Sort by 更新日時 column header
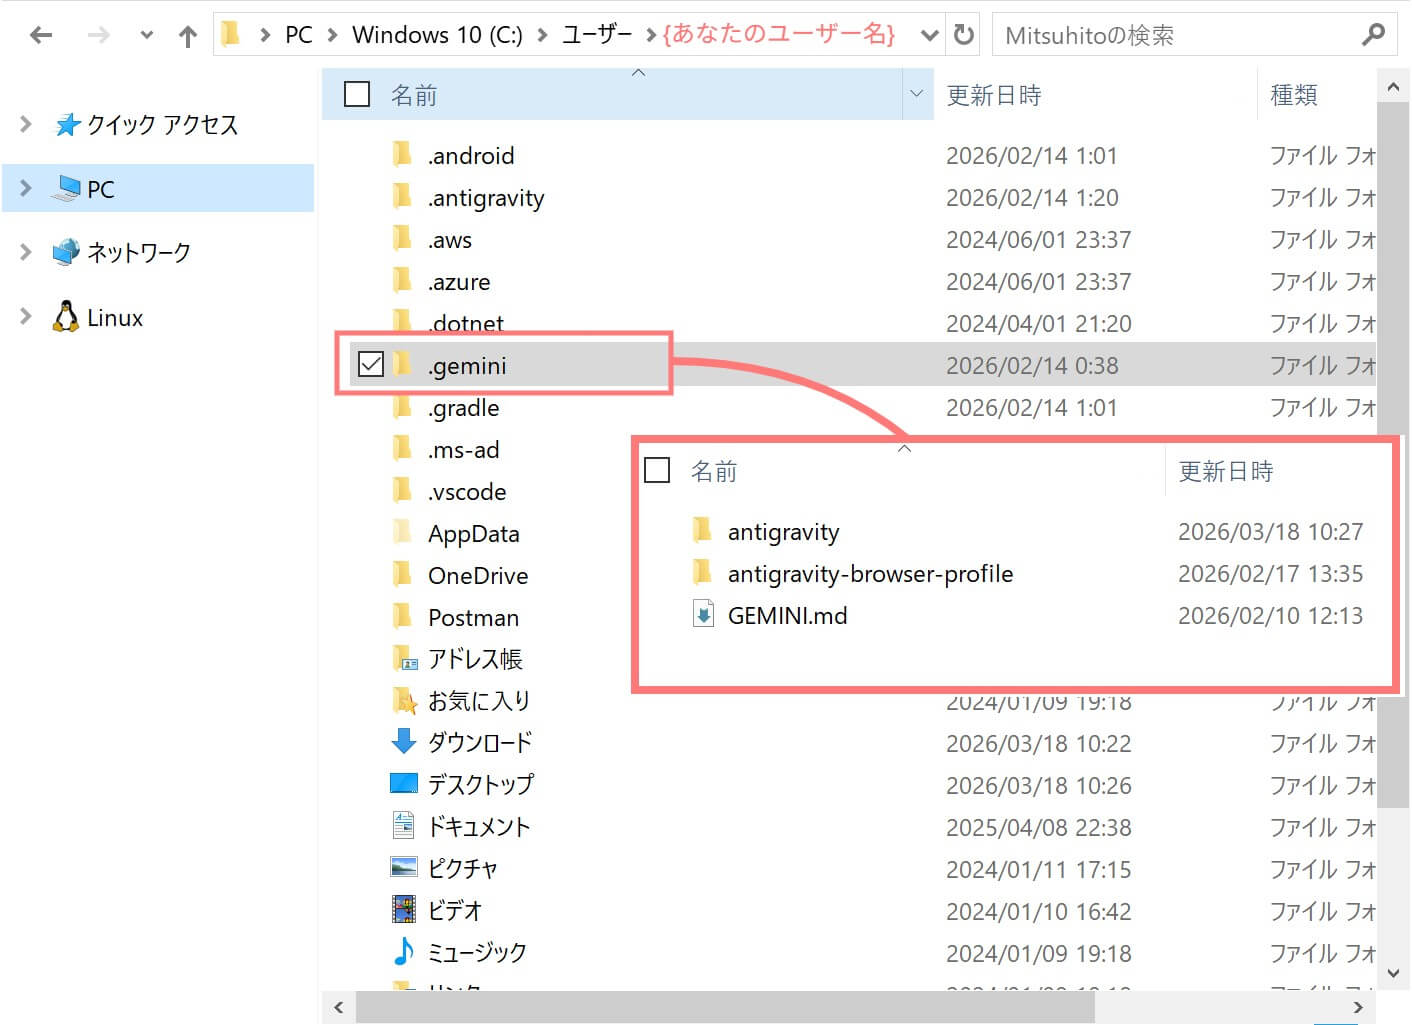 pyautogui.click(x=994, y=95)
